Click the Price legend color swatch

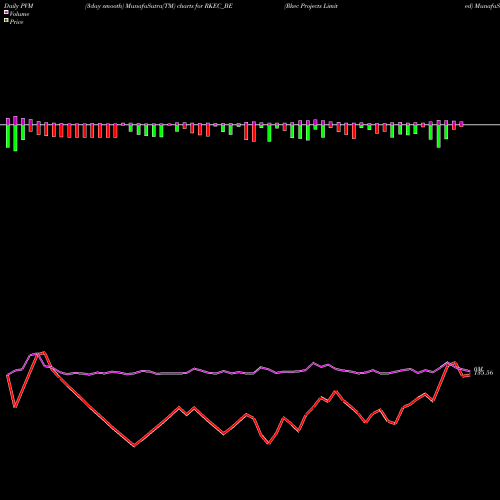click(x=6, y=21)
